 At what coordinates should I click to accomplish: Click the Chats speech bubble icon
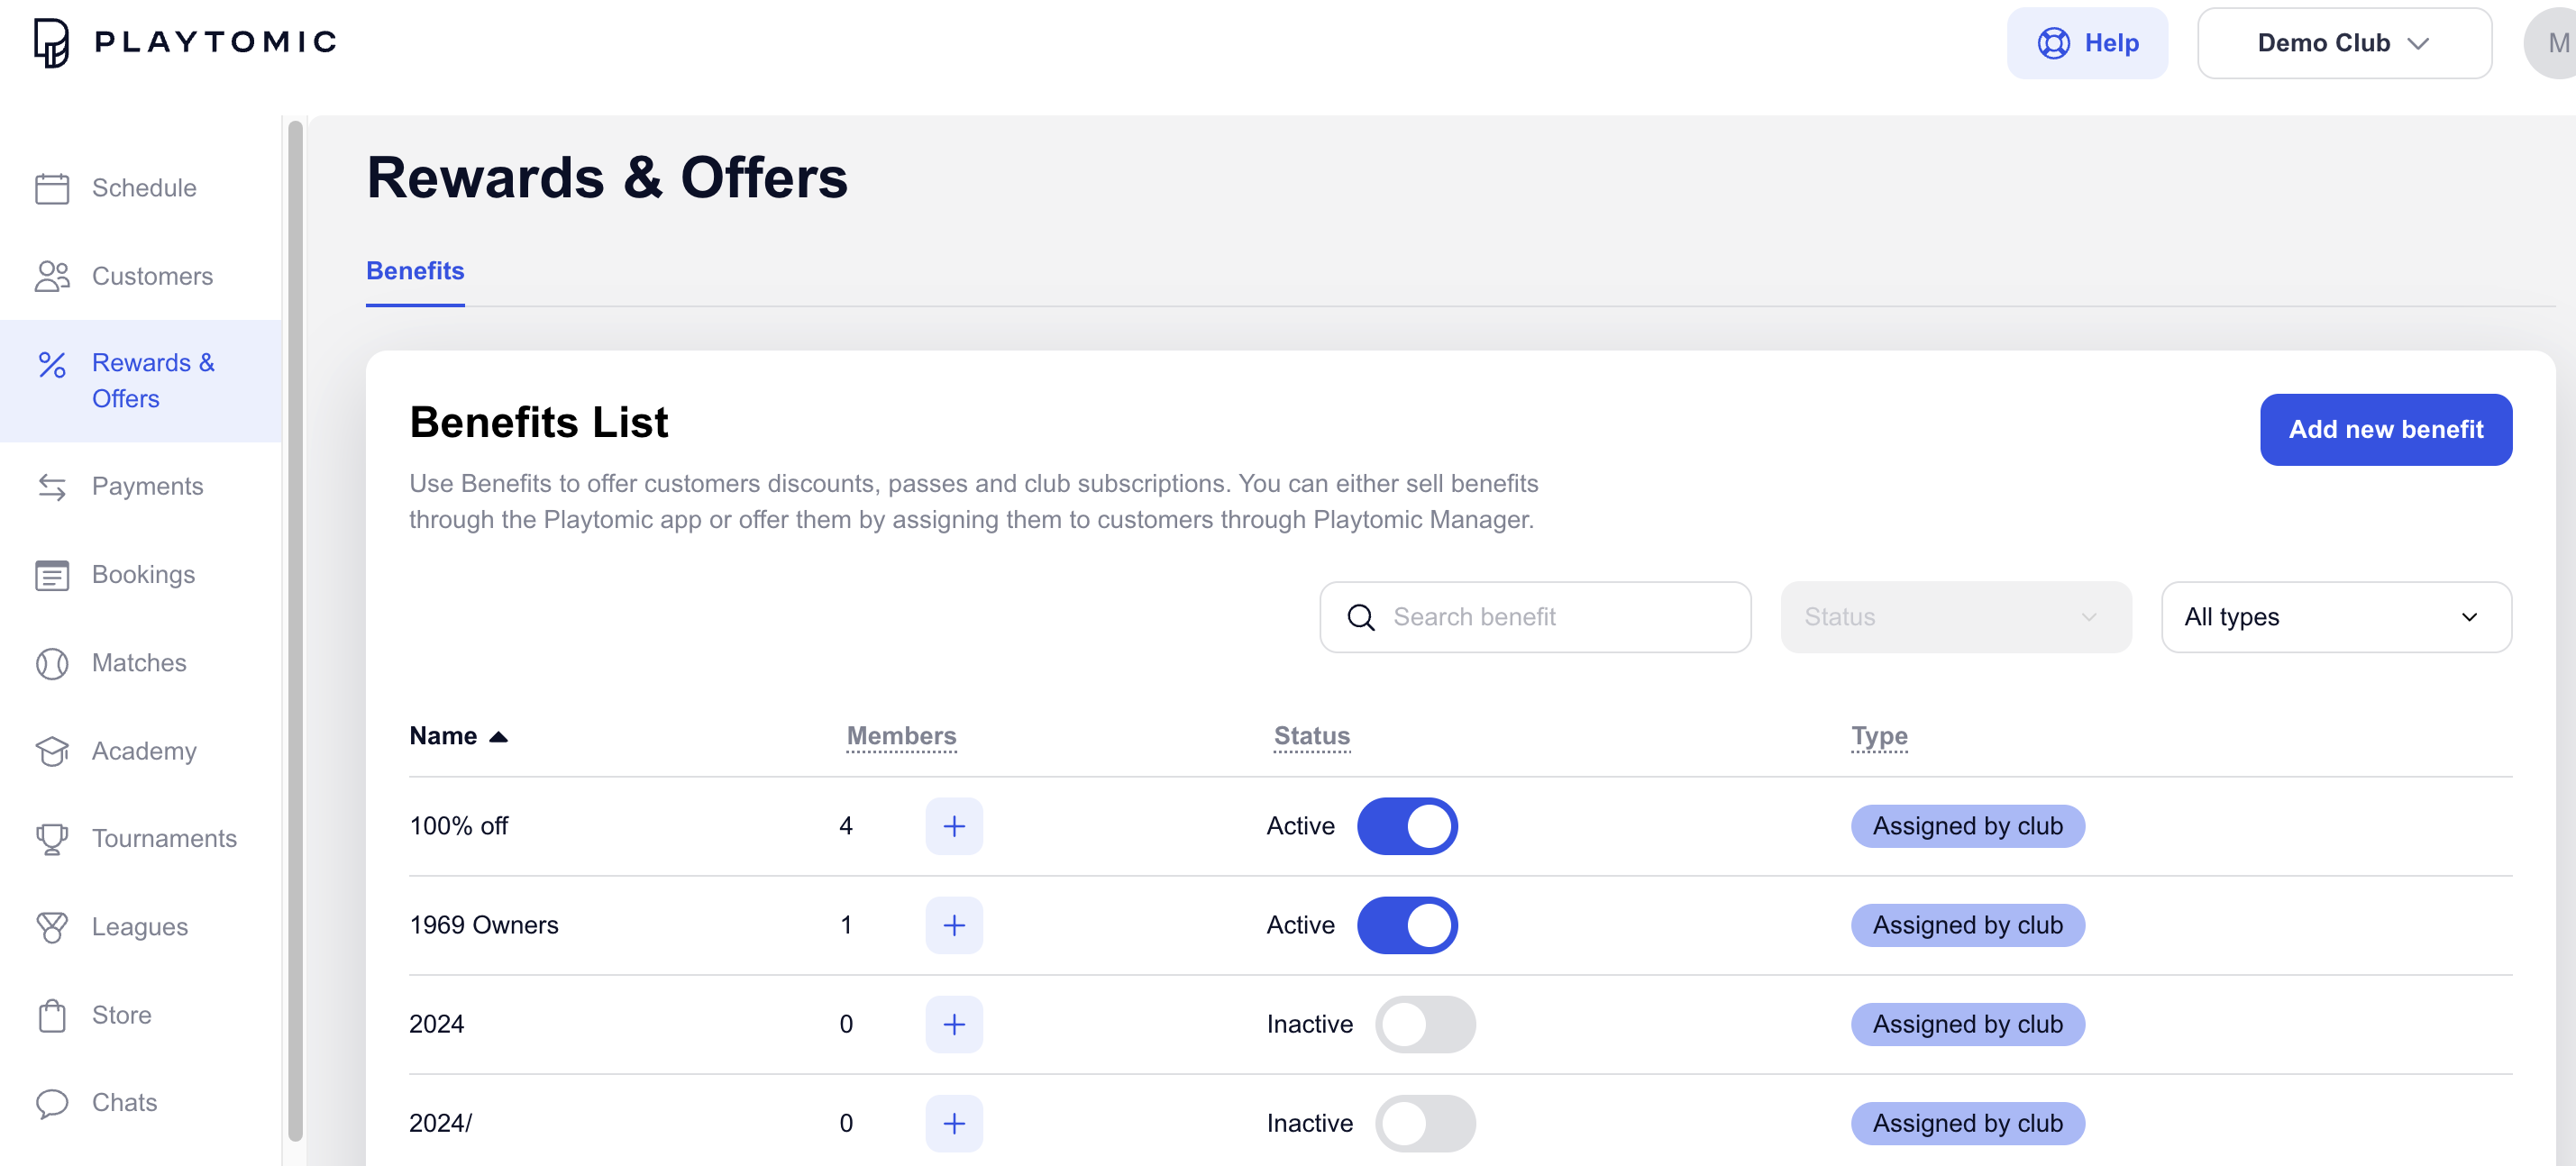[52, 1103]
